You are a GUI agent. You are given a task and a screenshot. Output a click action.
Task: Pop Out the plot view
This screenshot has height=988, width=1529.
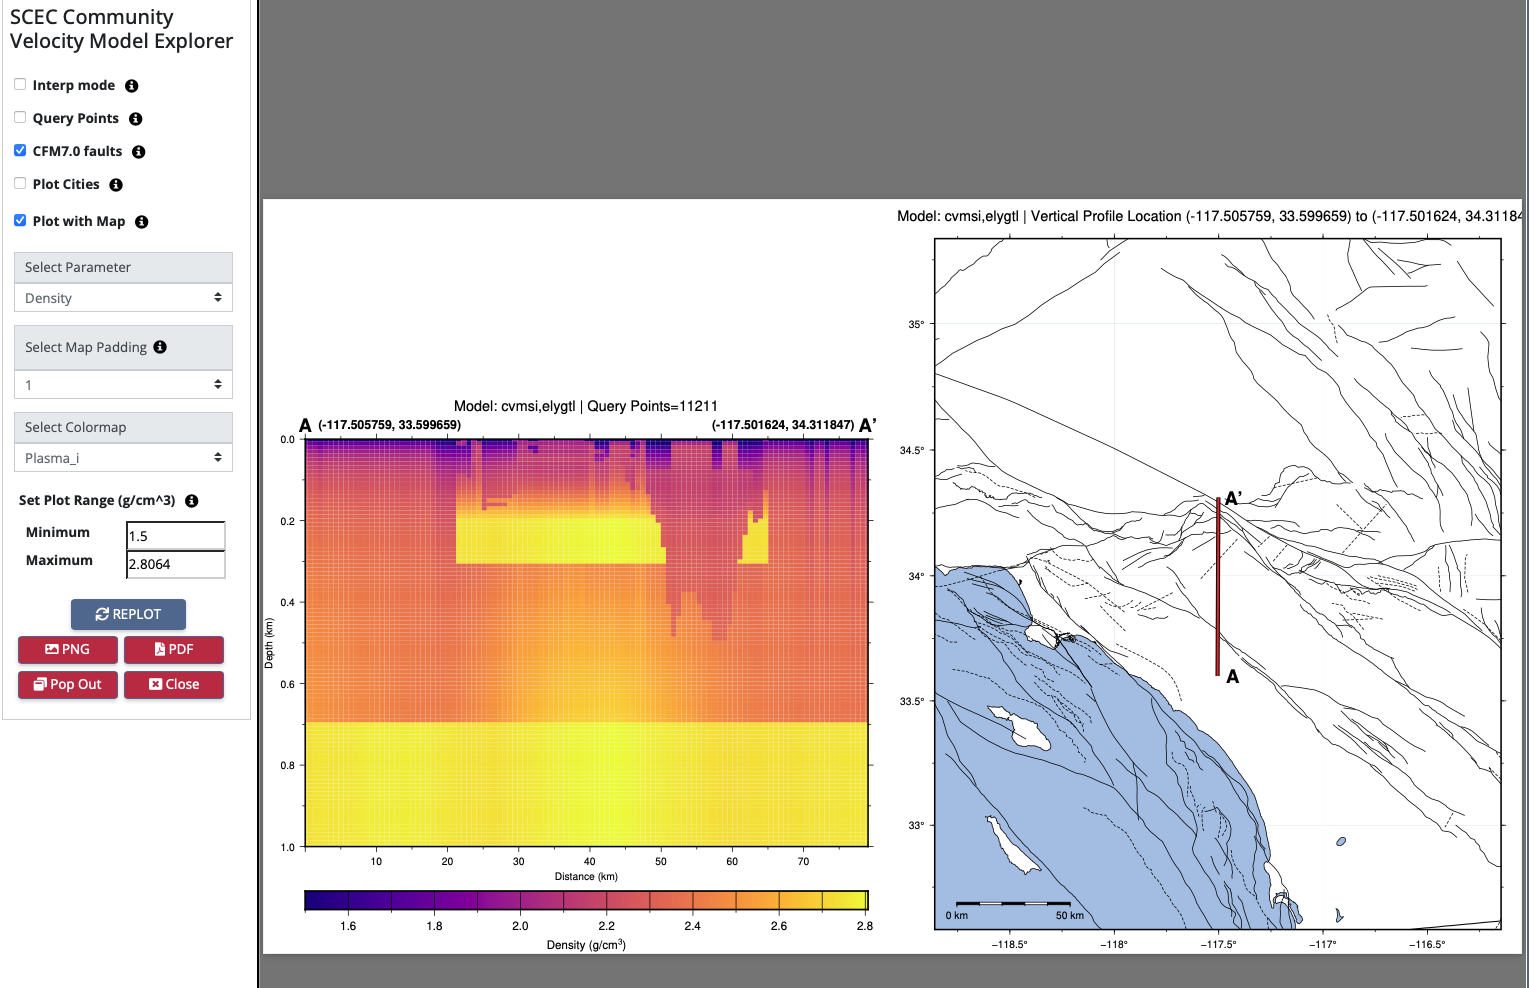[x=68, y=684]
